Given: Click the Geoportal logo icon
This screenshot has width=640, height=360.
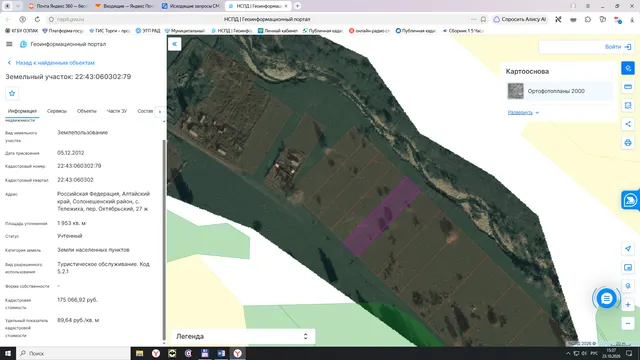Looking at the screenshot, I should [x=23, y=44].
